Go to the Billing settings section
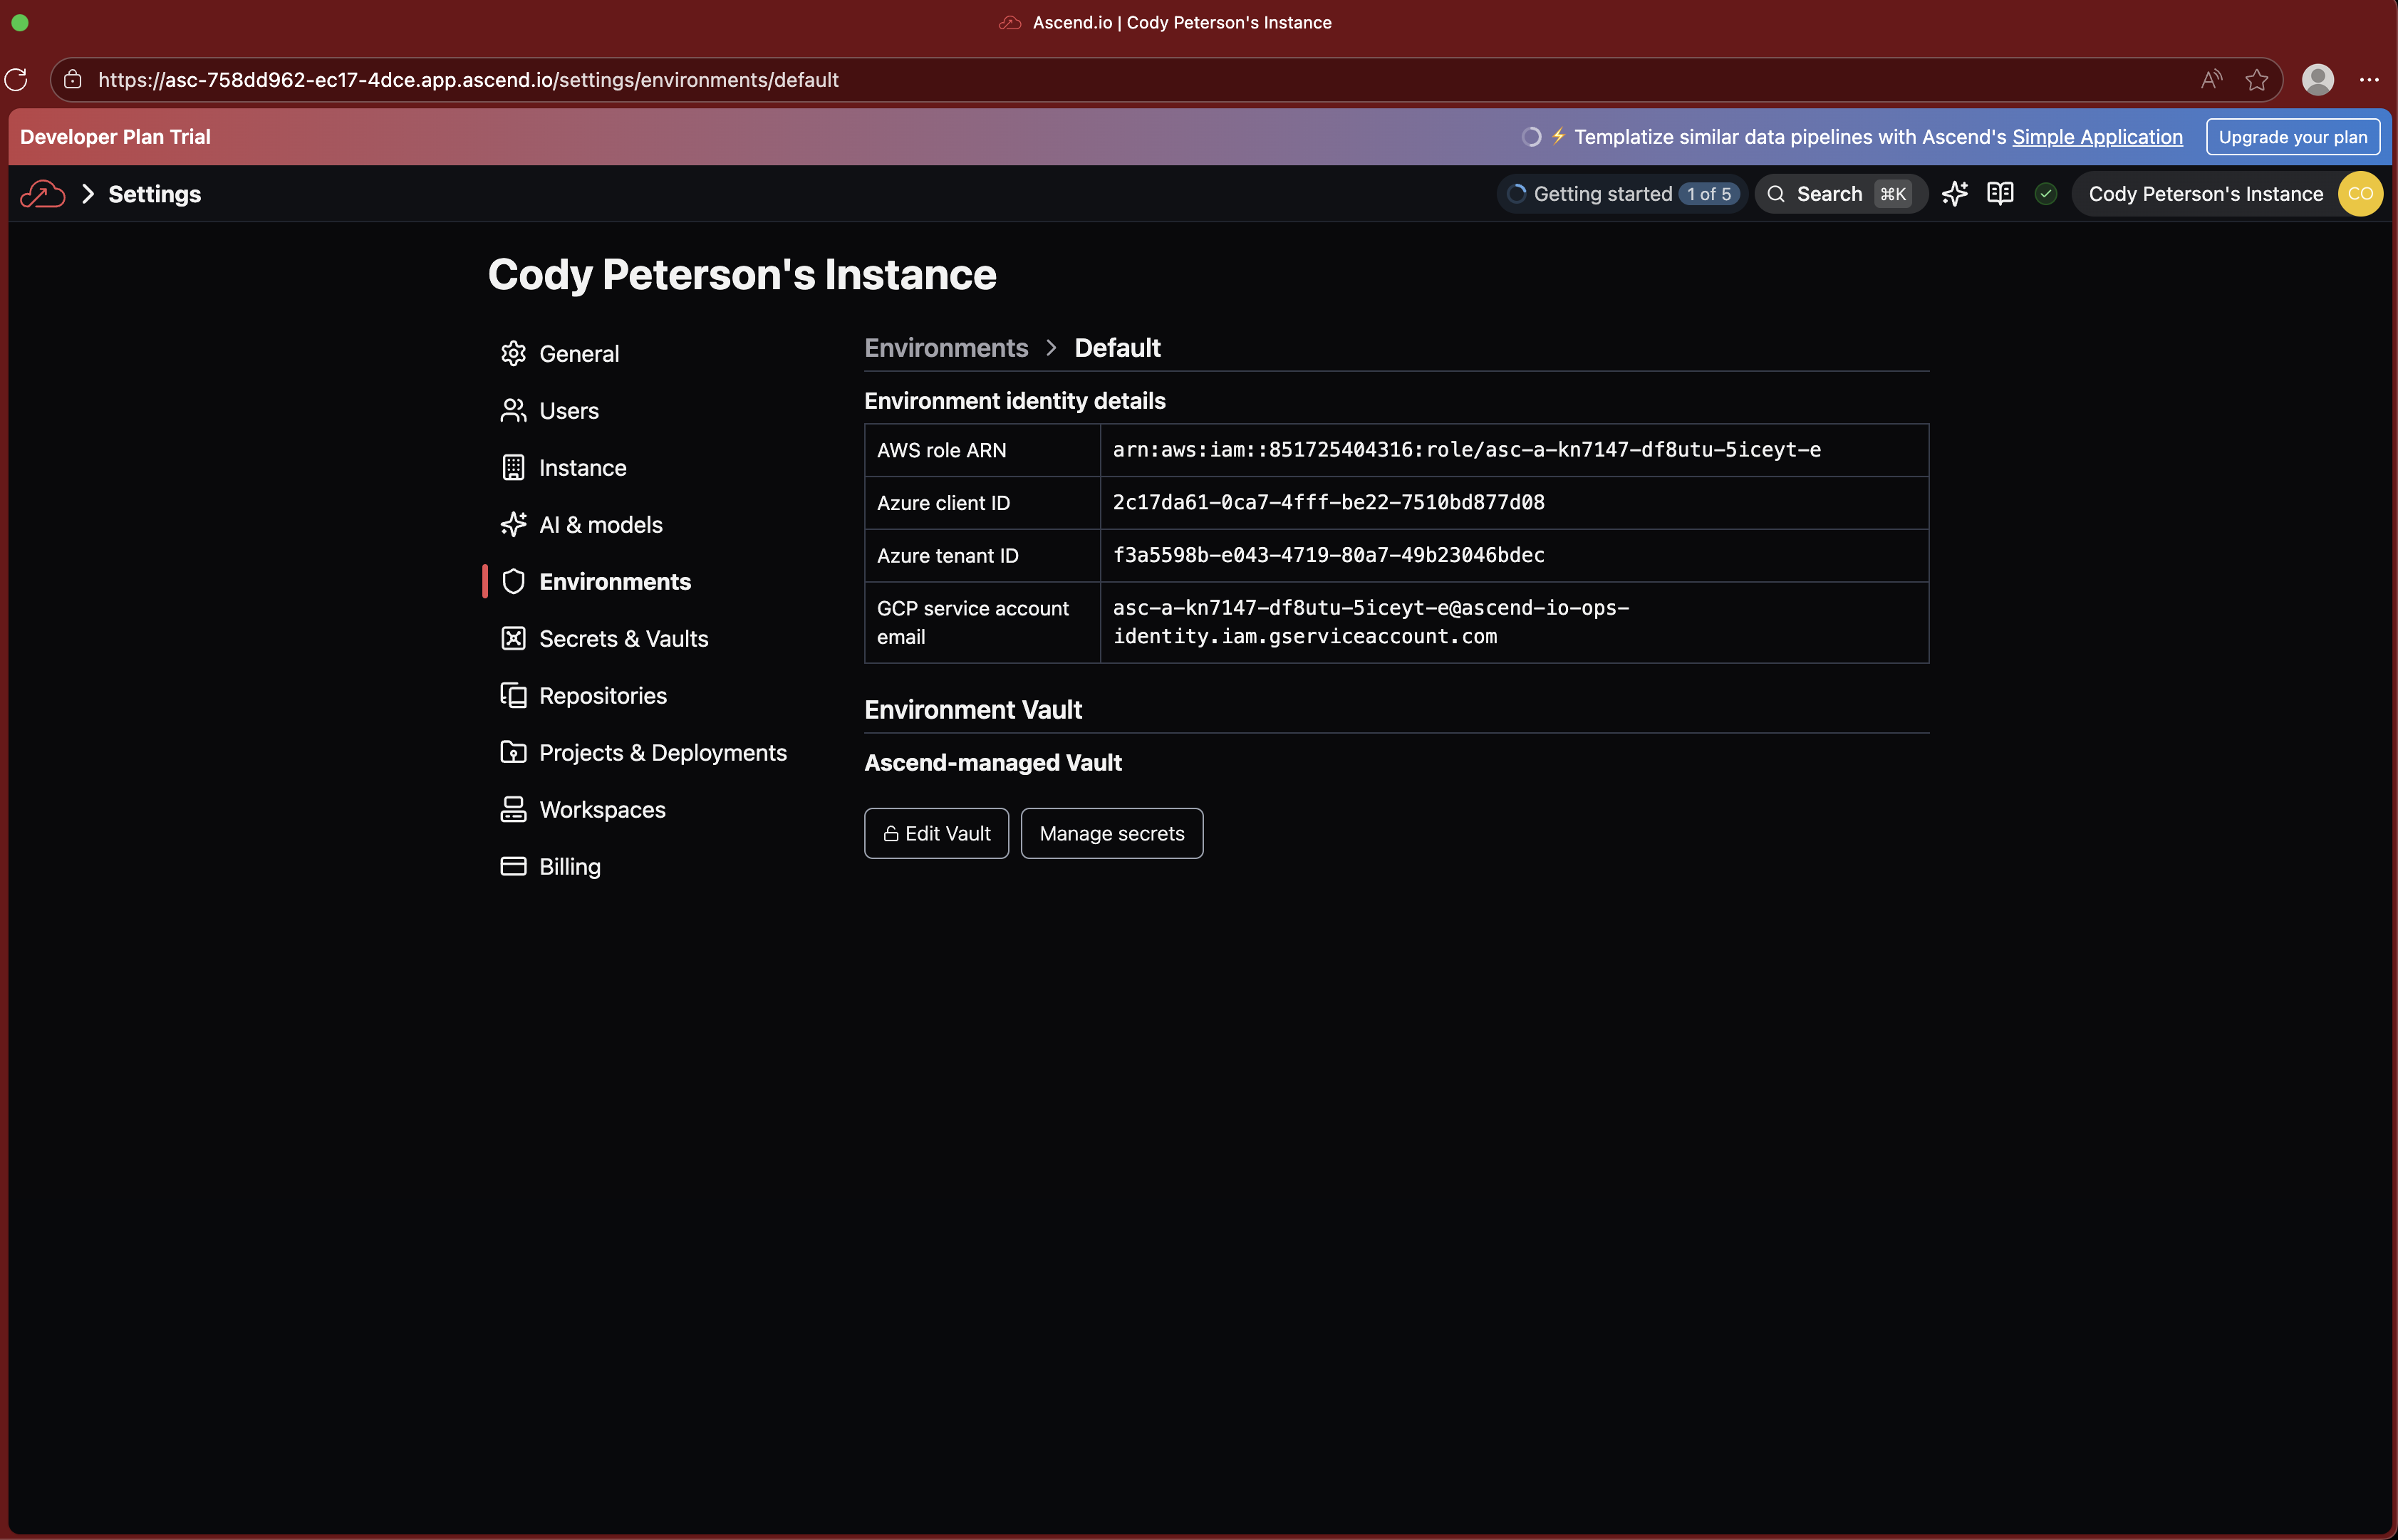This screenshot has width=2398, height=1540. pos(569,867)
